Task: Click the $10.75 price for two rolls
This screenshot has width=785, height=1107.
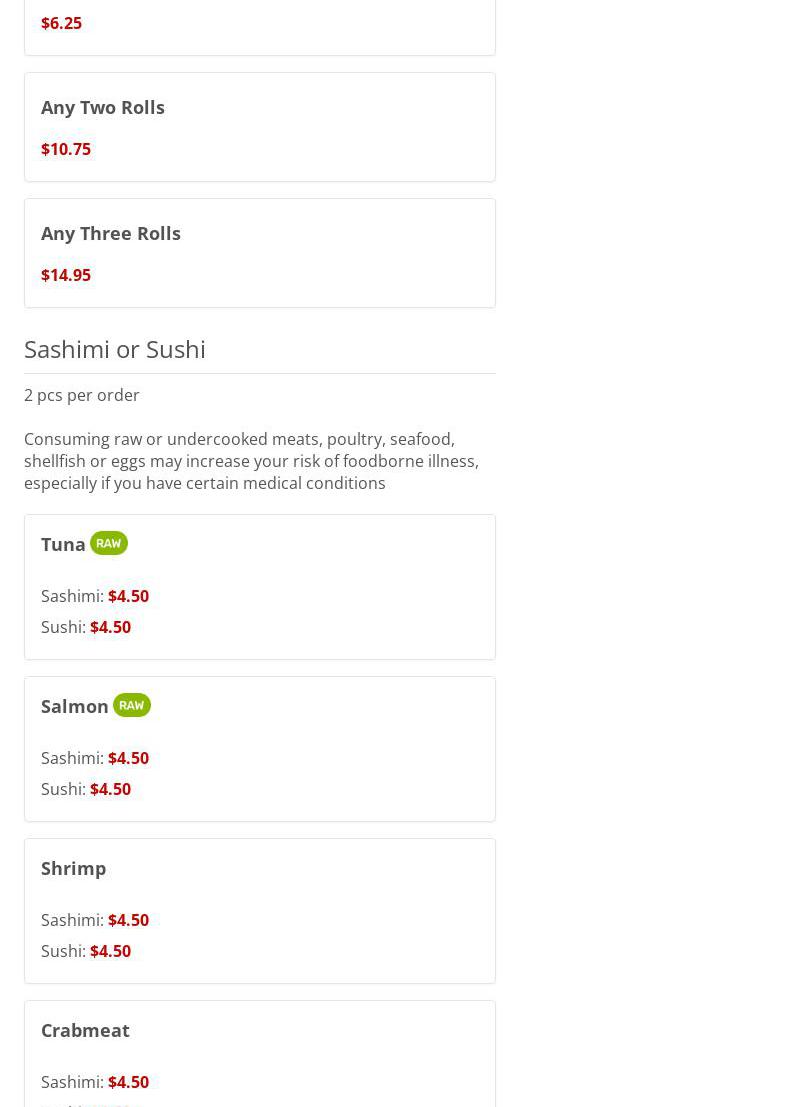Action: coord(66,149)
